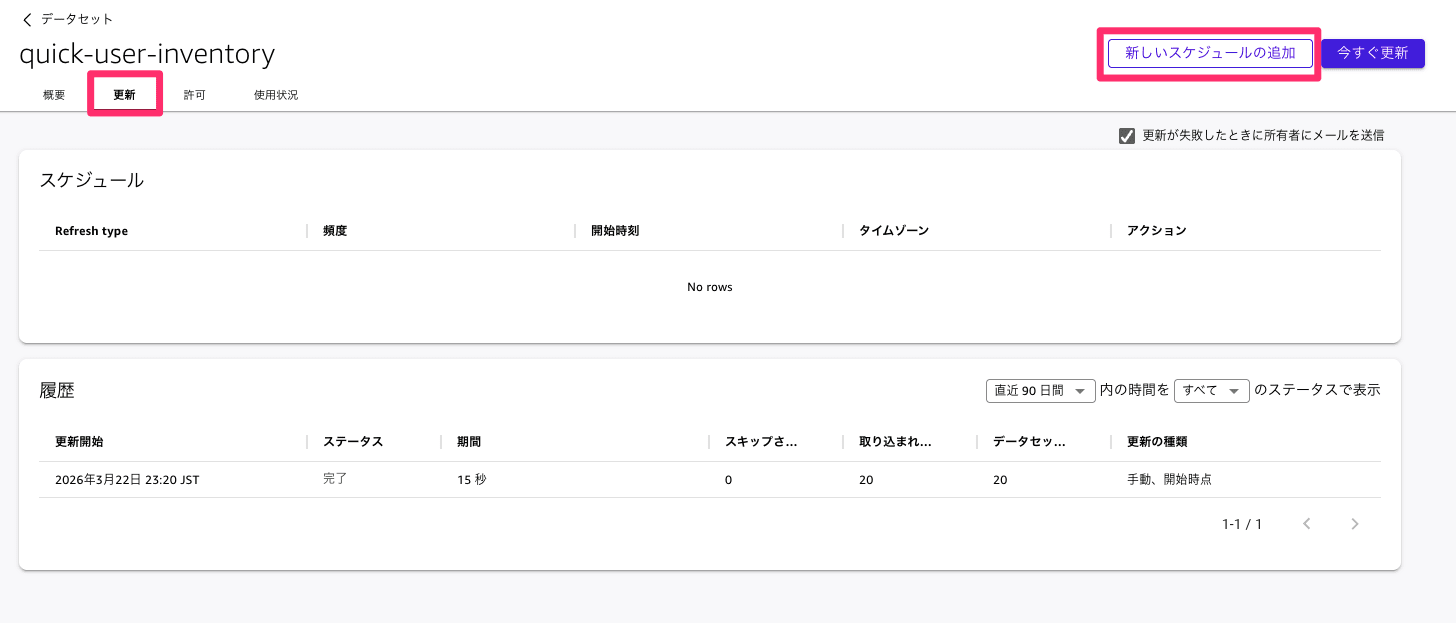Go to the next page of history
Image resolution: width=1456 pixels, height=623 pixels.
coord(1355,523)
